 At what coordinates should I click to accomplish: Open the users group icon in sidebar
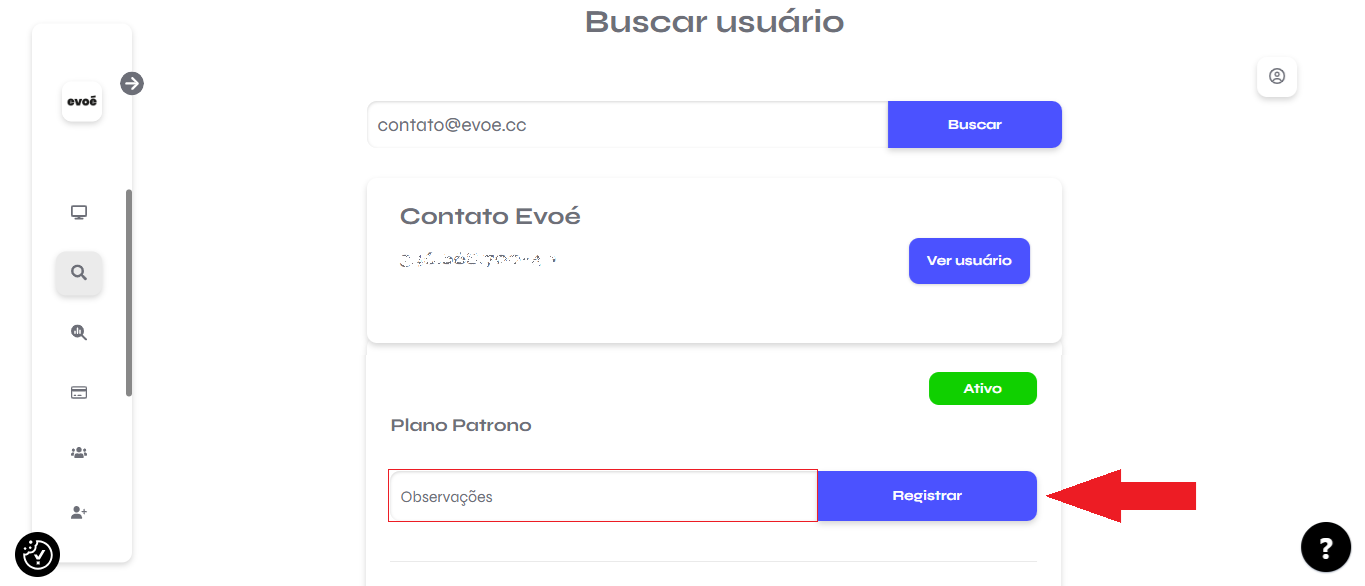(x=79, y=452)
